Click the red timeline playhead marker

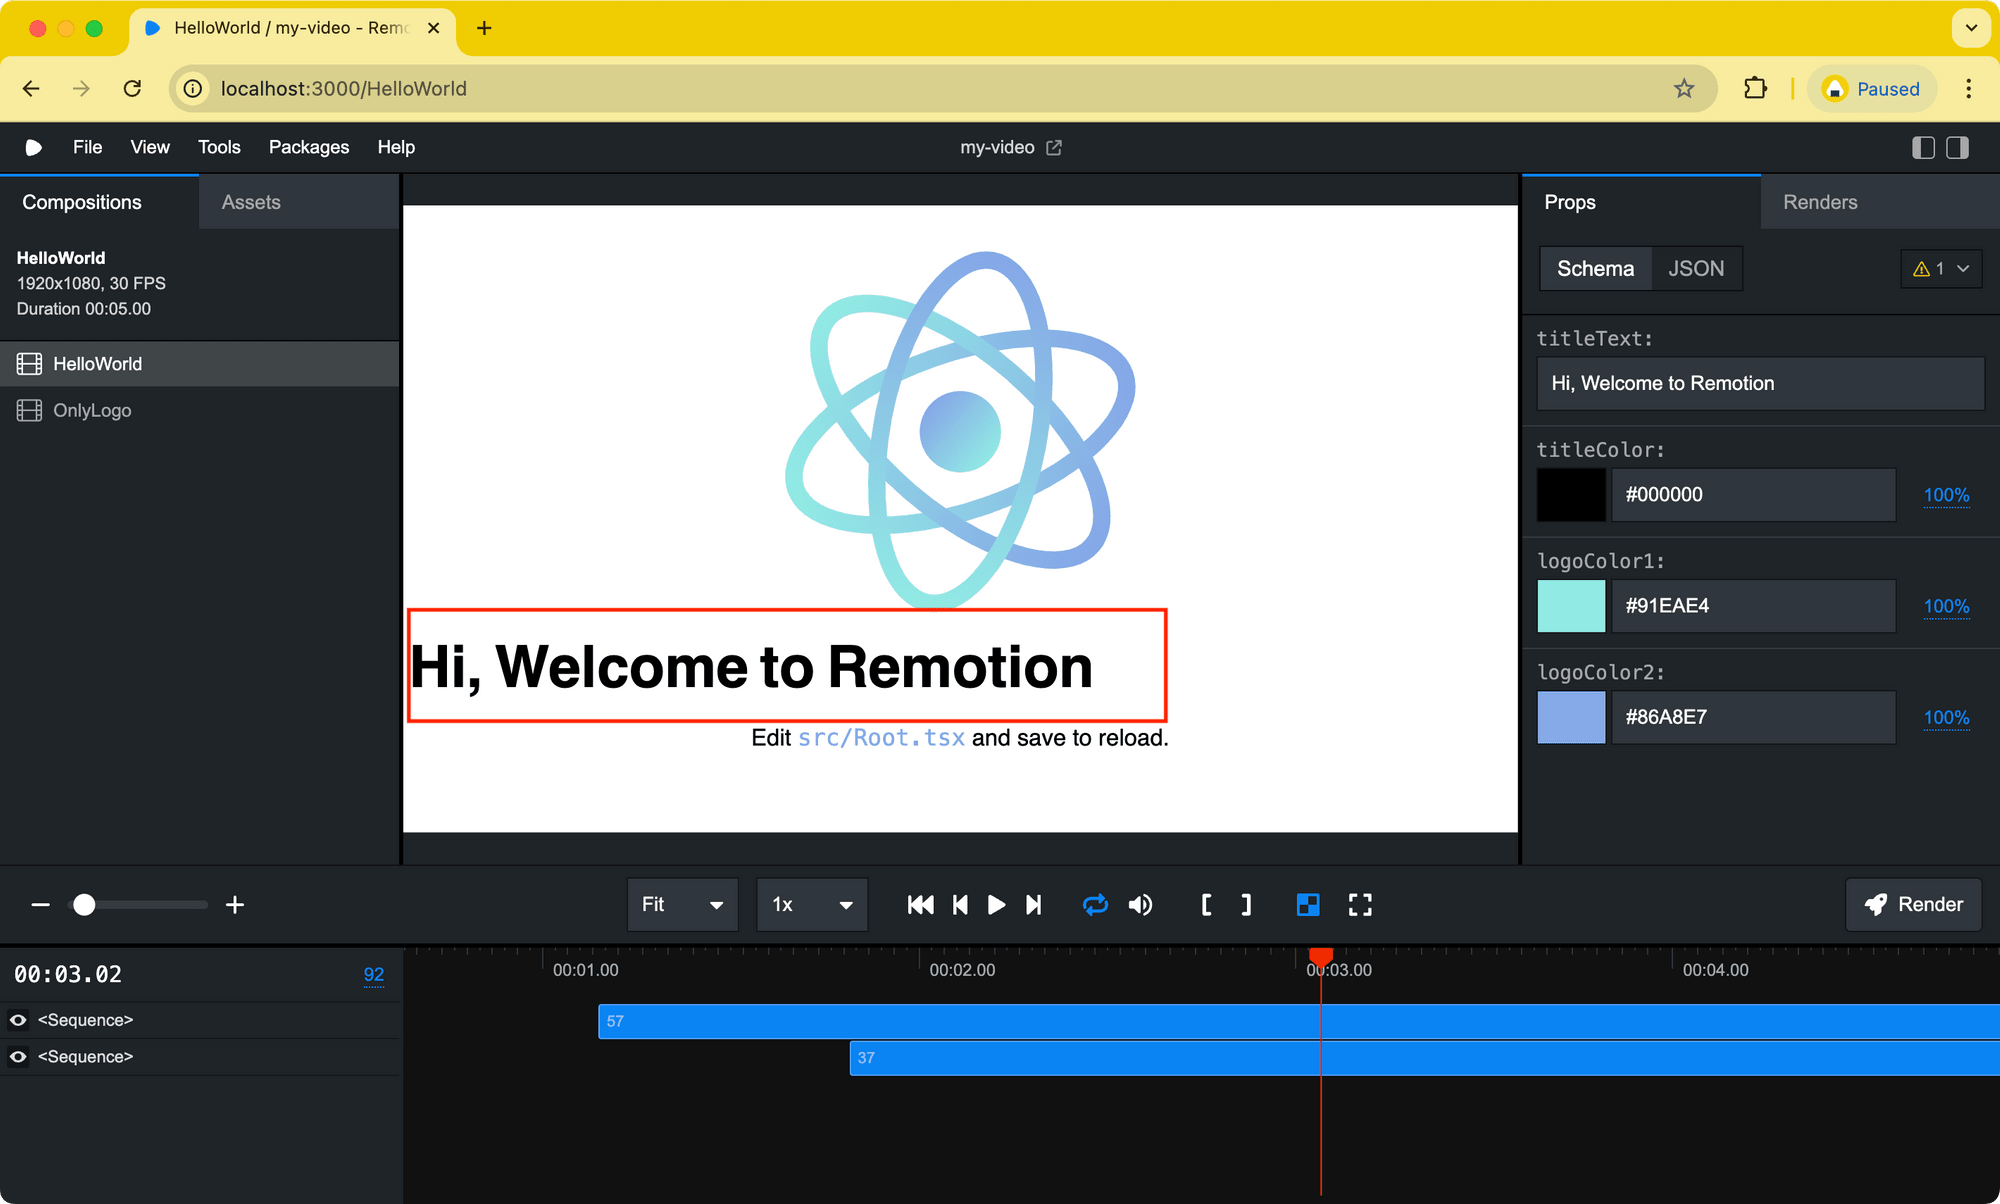coord(1321,957)
